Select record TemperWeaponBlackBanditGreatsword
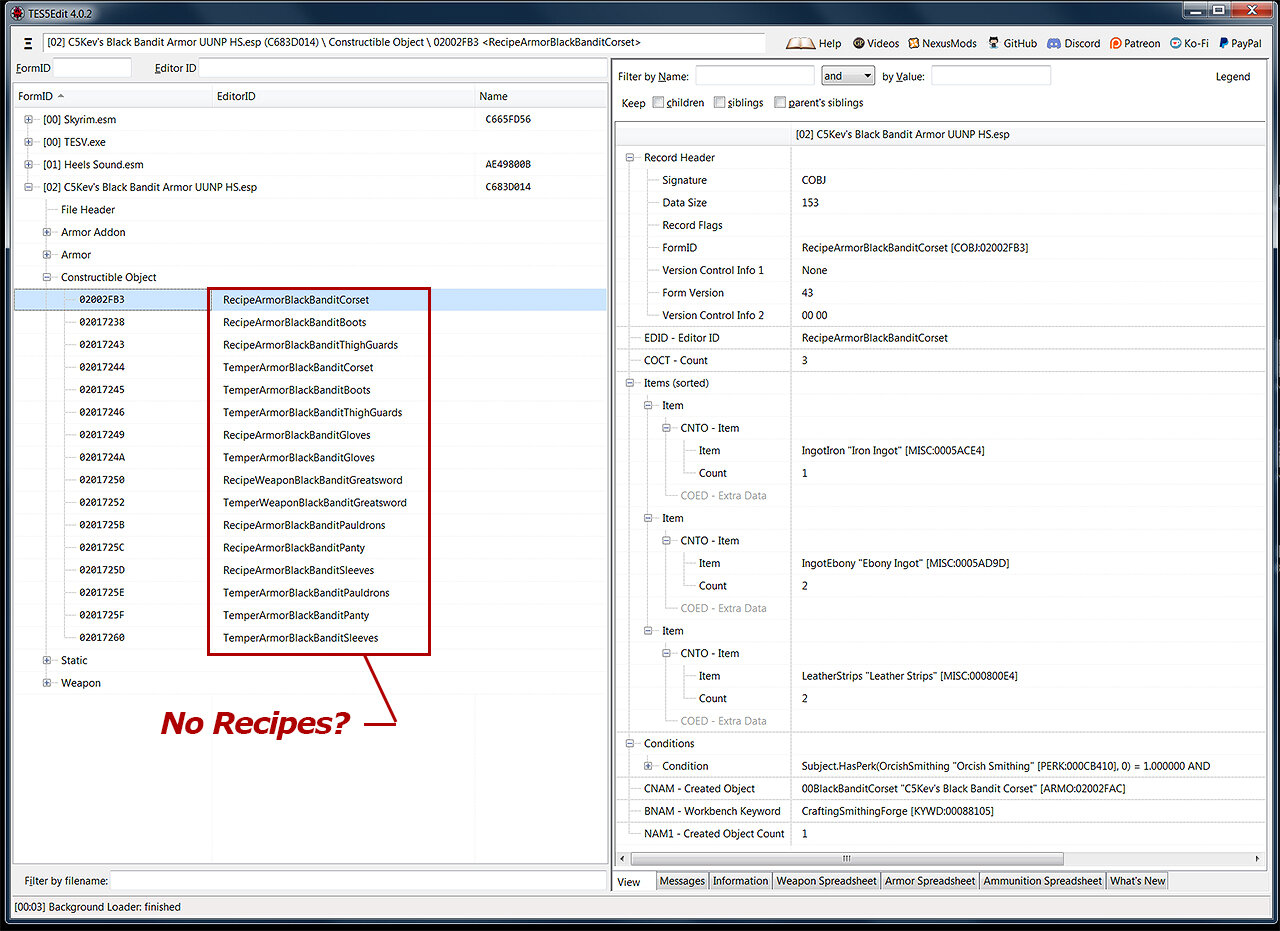 [315, 503]
